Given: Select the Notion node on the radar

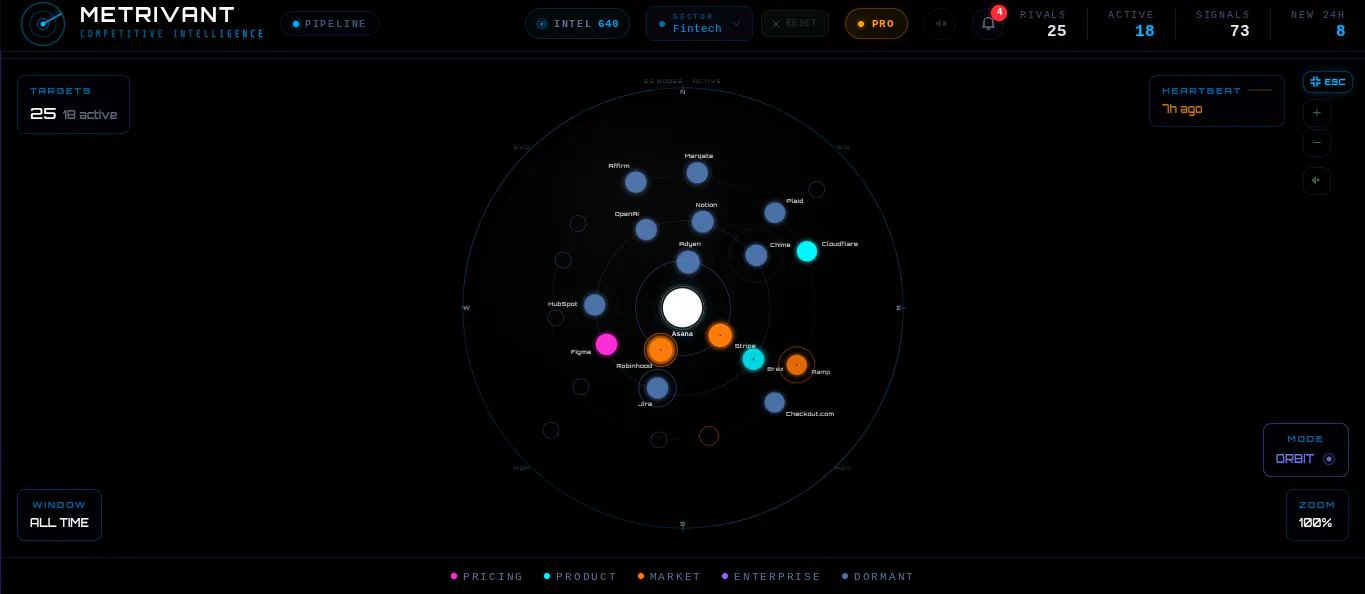Looking at the screenshot, I should coord(703,222).
